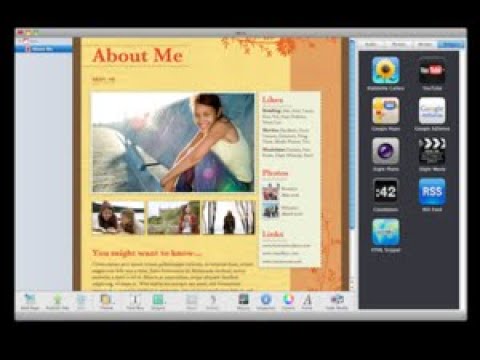Click Add Page in the toolbar
Image resolution: width=480 pixels, height=360 pixels.
pos(30,302)
